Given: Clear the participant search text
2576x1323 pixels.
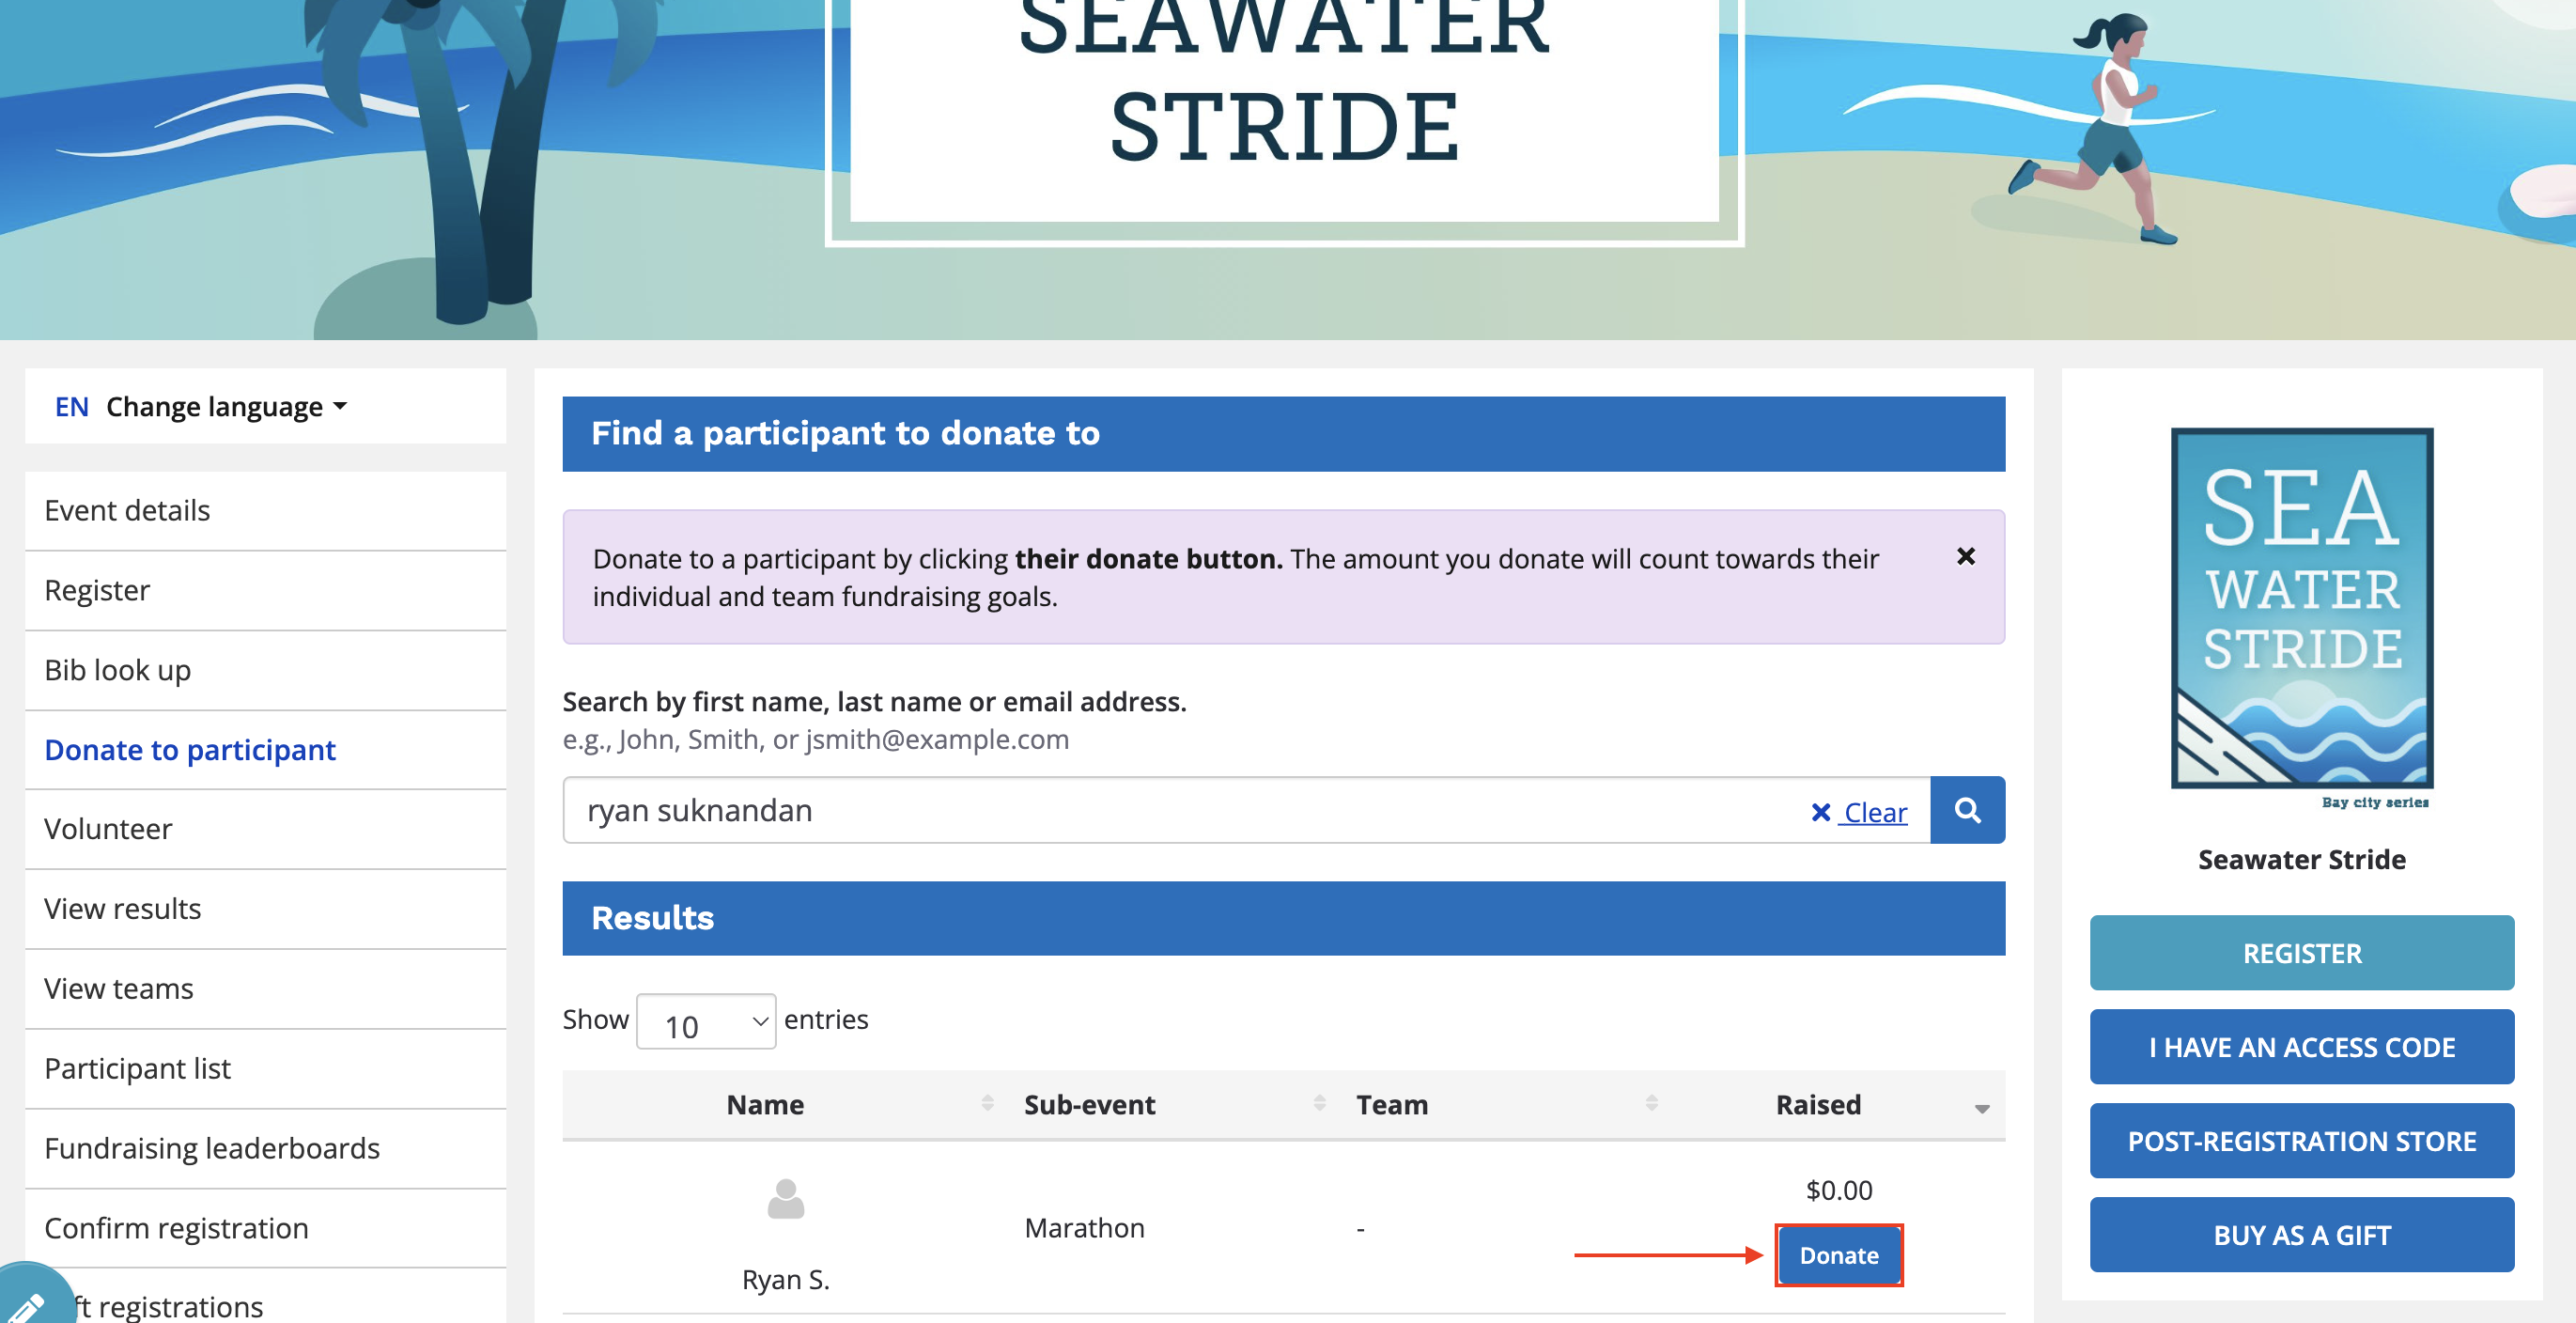Looking at the screenshot, I should tap(1858, 812).
